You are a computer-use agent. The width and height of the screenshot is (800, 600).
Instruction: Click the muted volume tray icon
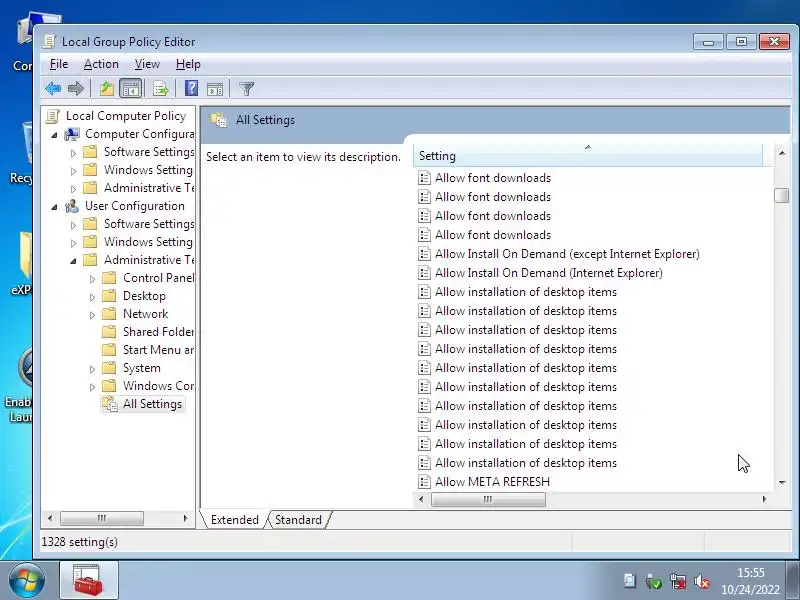(702, 581)
